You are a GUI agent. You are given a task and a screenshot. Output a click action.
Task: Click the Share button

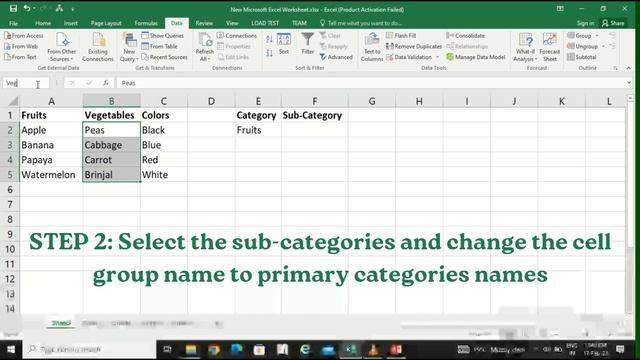click(x=613, y=23)
